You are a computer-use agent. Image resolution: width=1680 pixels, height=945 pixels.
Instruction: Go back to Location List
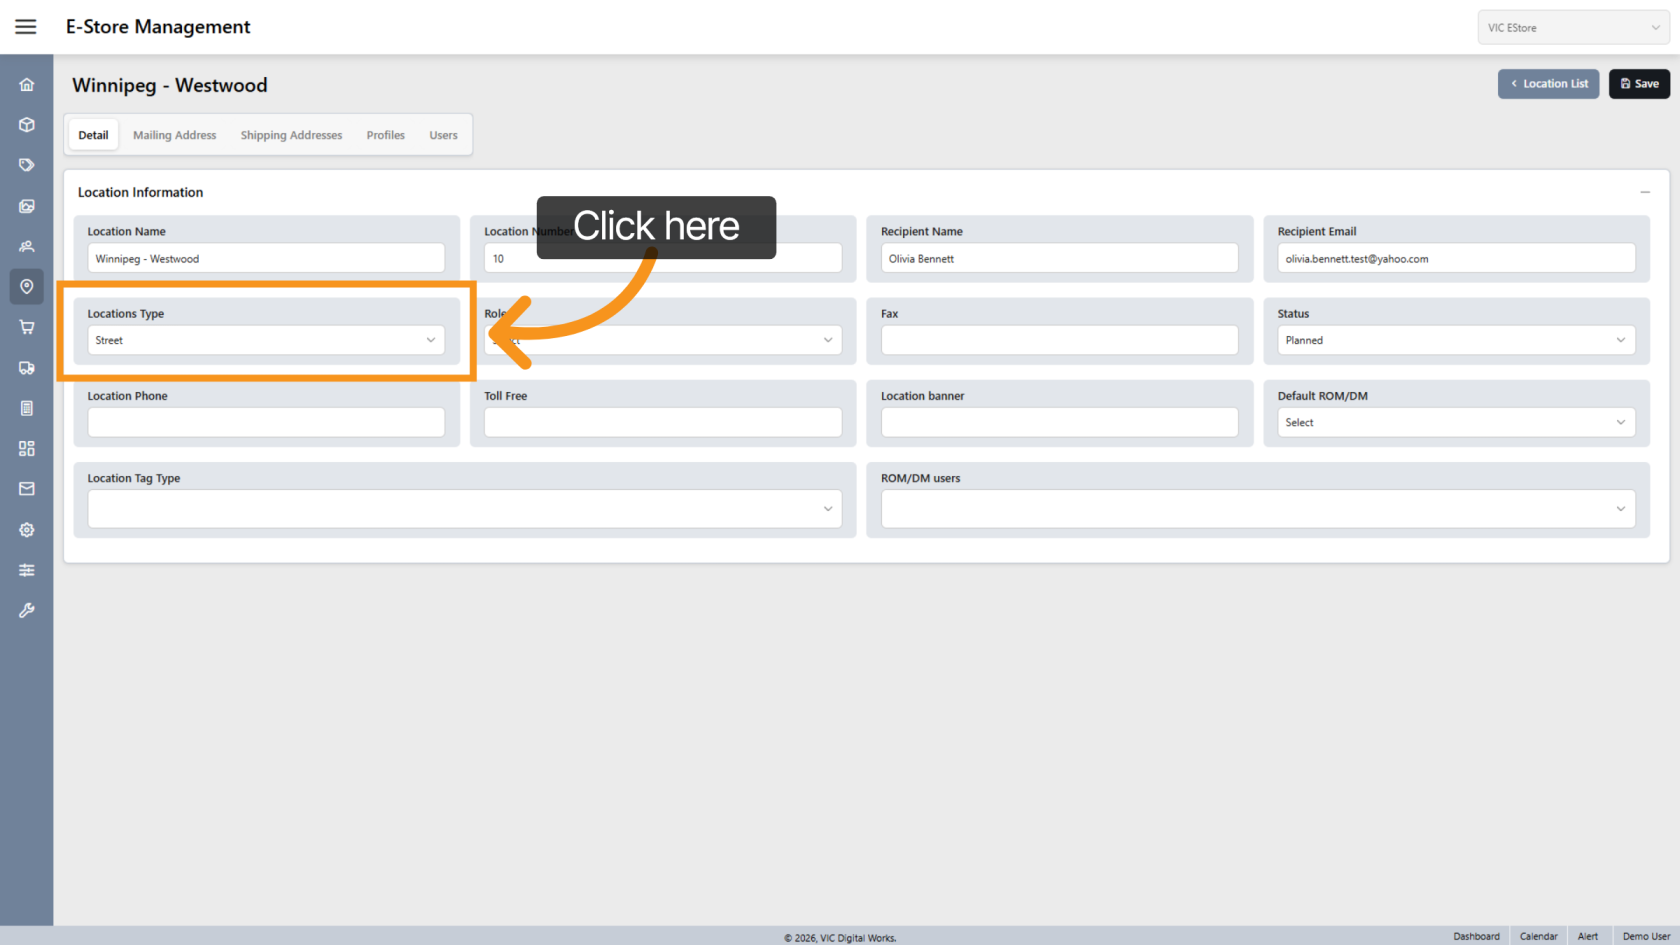click(1548, 84)
